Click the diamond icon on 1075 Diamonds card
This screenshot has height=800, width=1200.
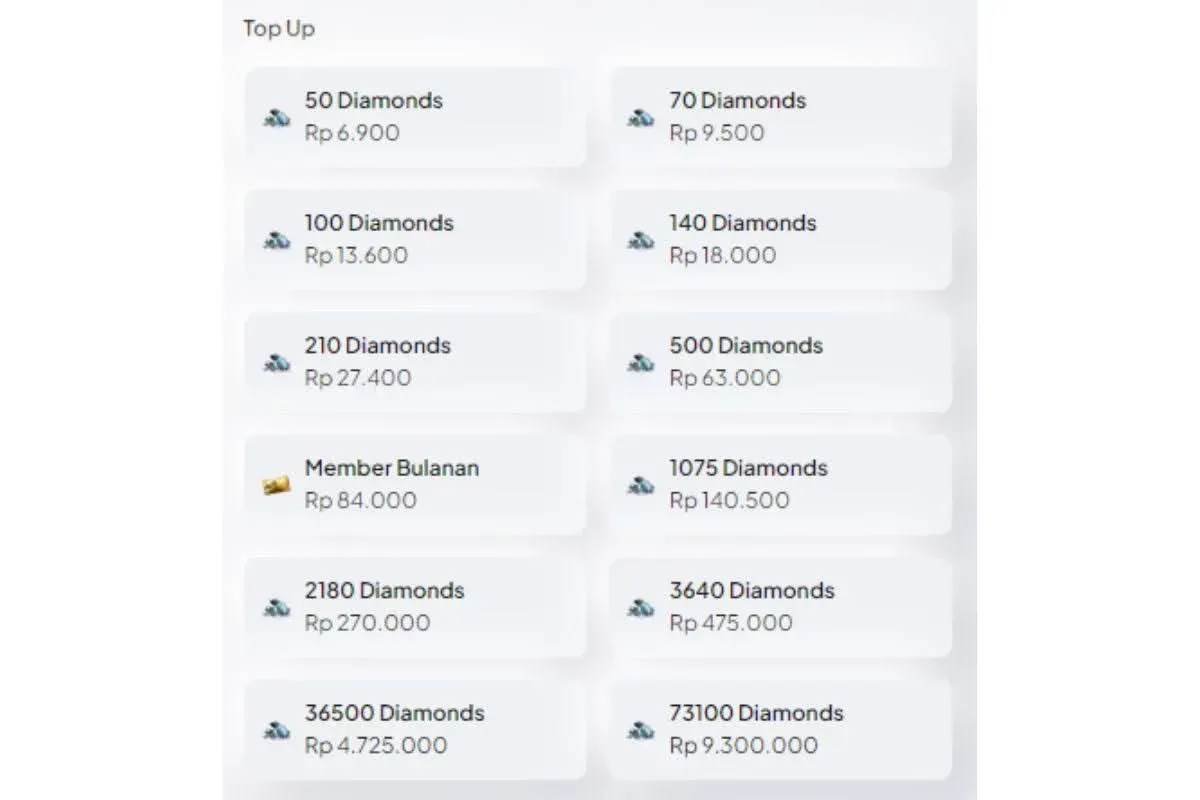coord(640,484)
